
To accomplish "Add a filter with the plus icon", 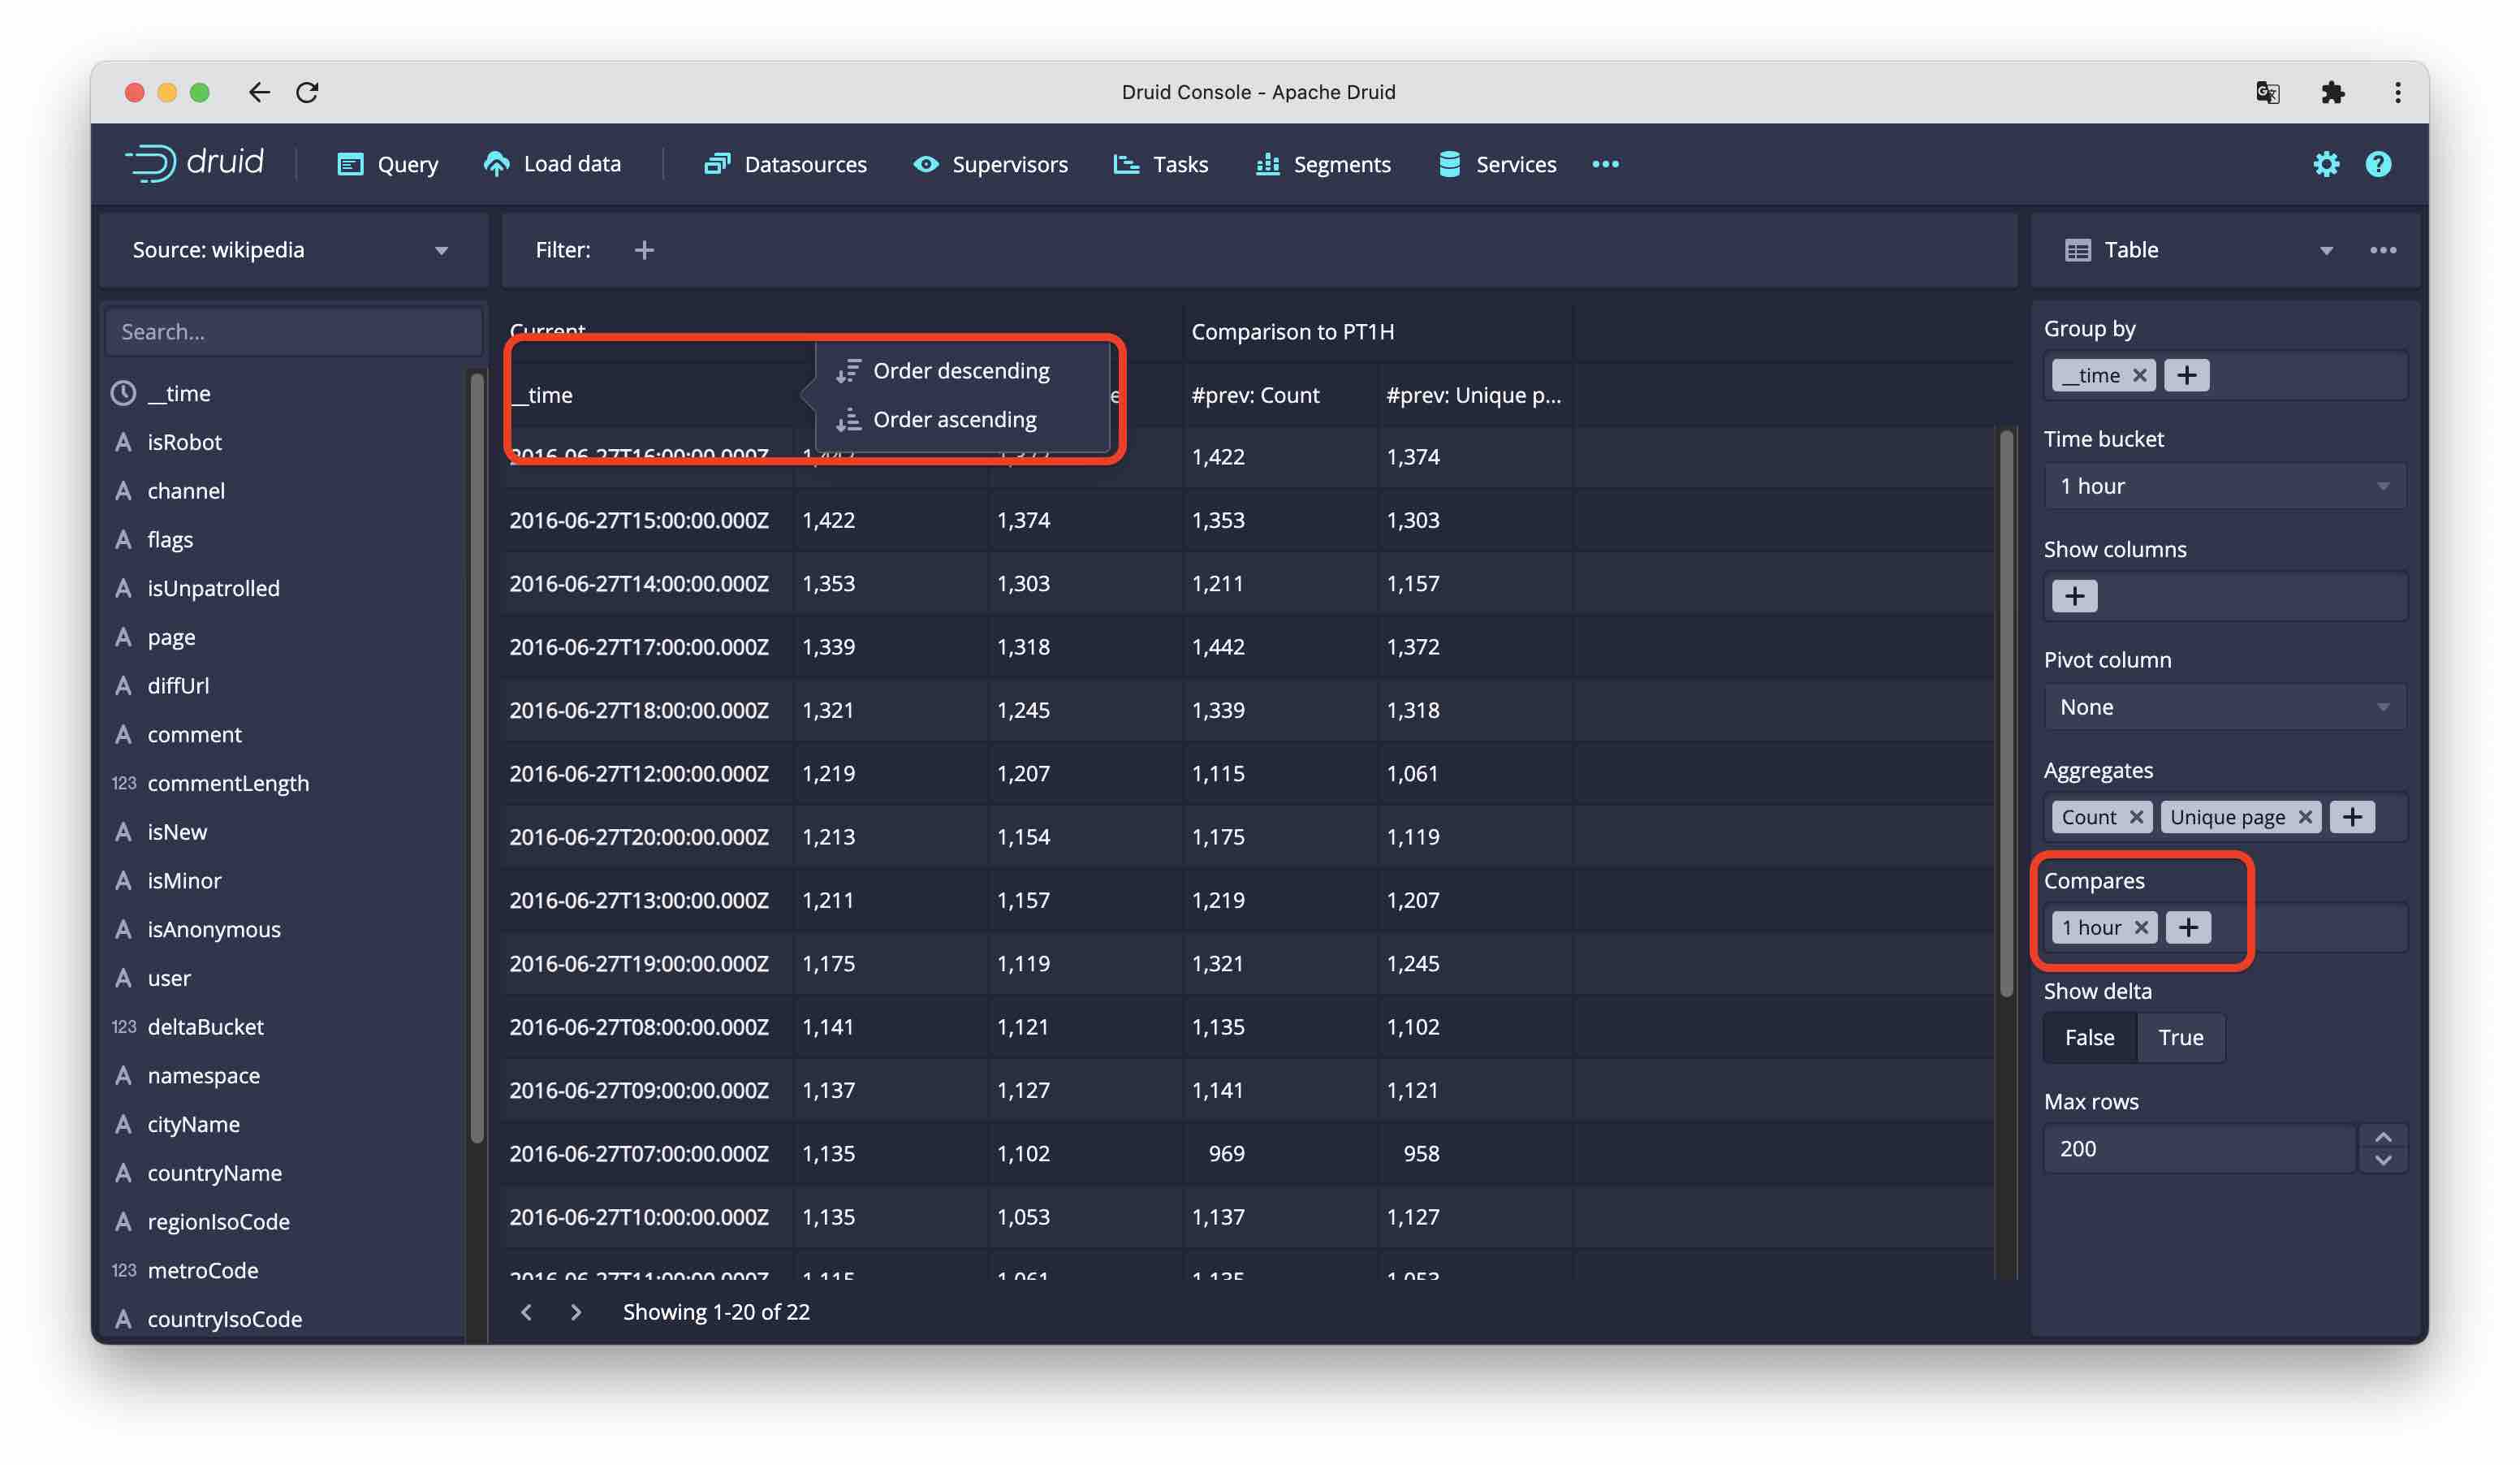I will (645, 249).
